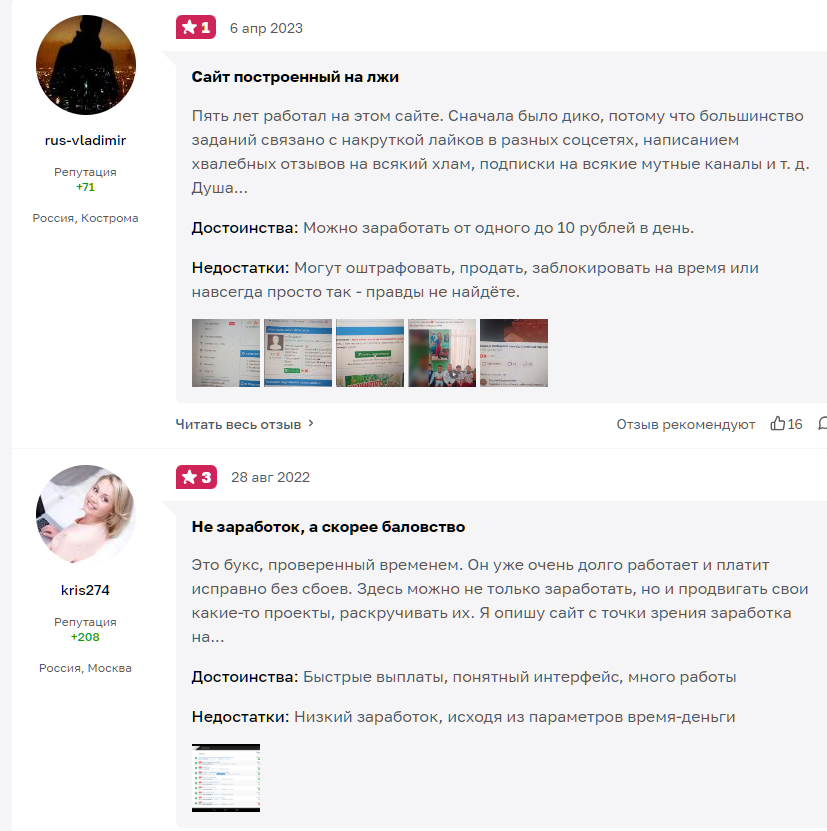
Task: Open second thumbnail showing a profile card
Action: (x=298, y=353)
